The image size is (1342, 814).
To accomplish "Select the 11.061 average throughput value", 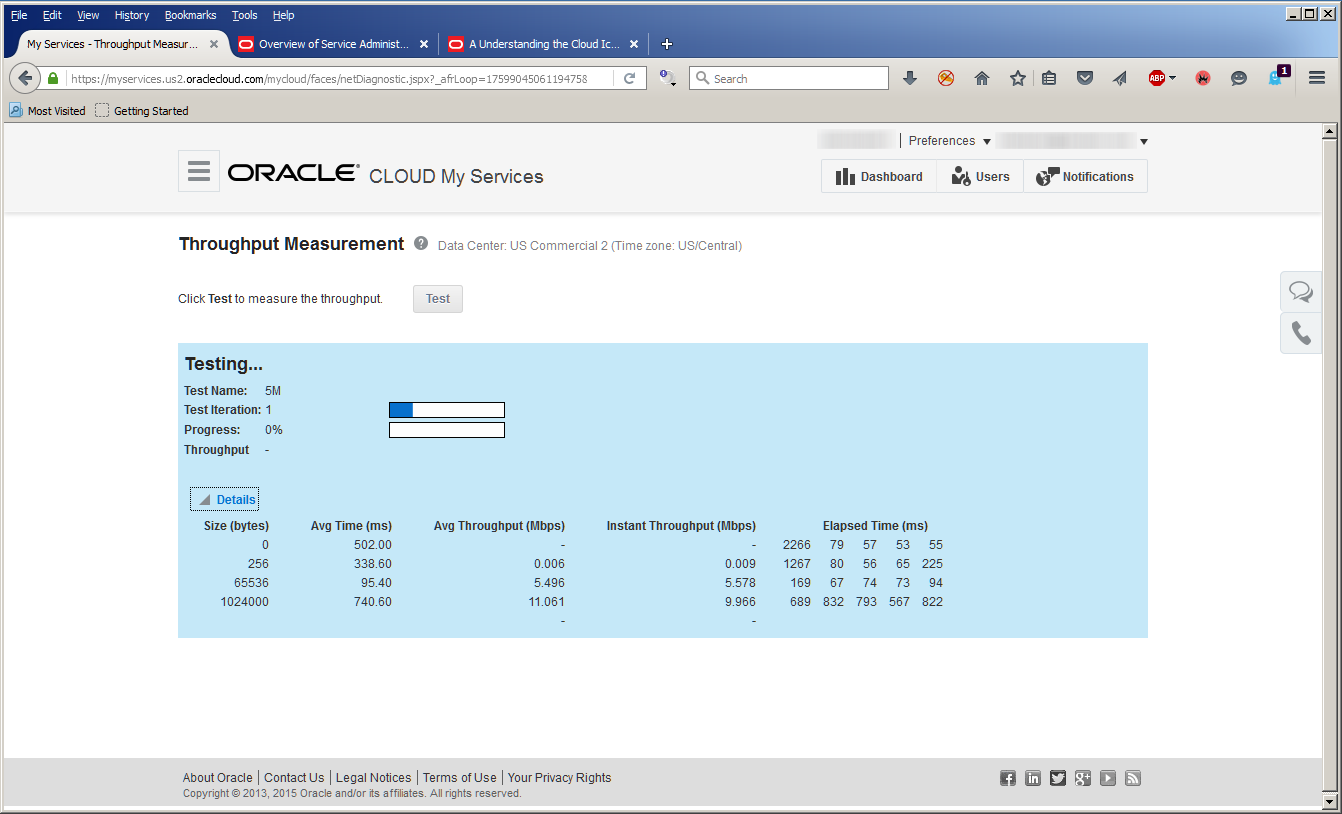I will [548, 602].
